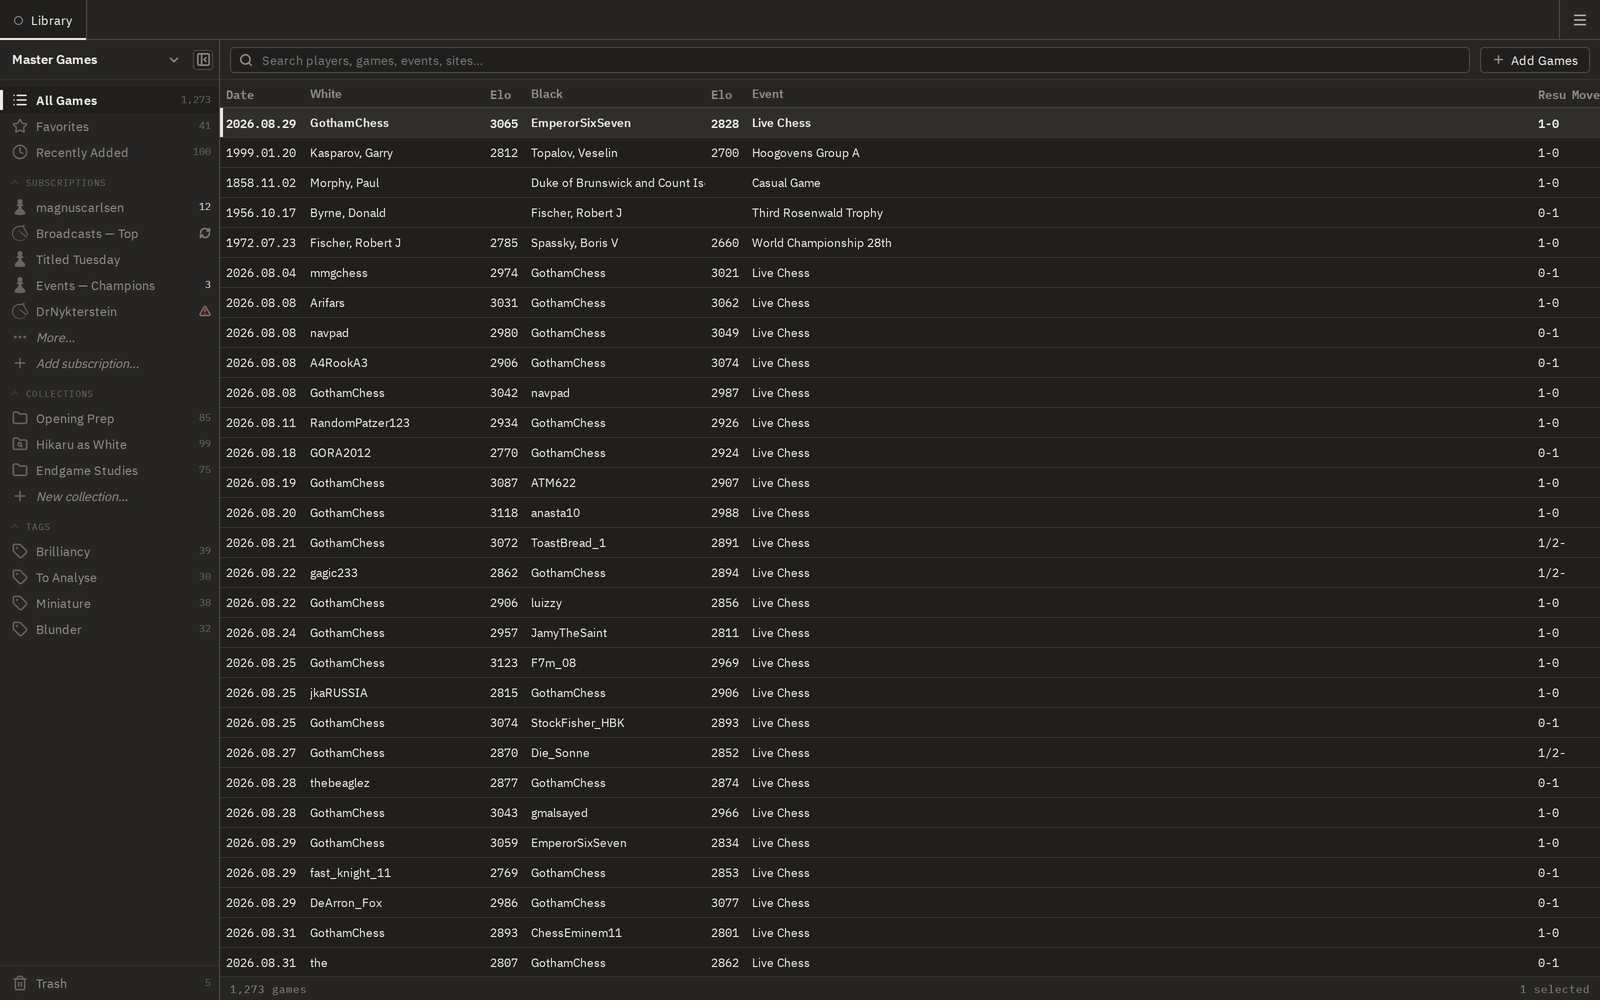Select the Byrne, Donald game row
The height and width of the screenshot is (1000, 1600).
pos(910,213)
